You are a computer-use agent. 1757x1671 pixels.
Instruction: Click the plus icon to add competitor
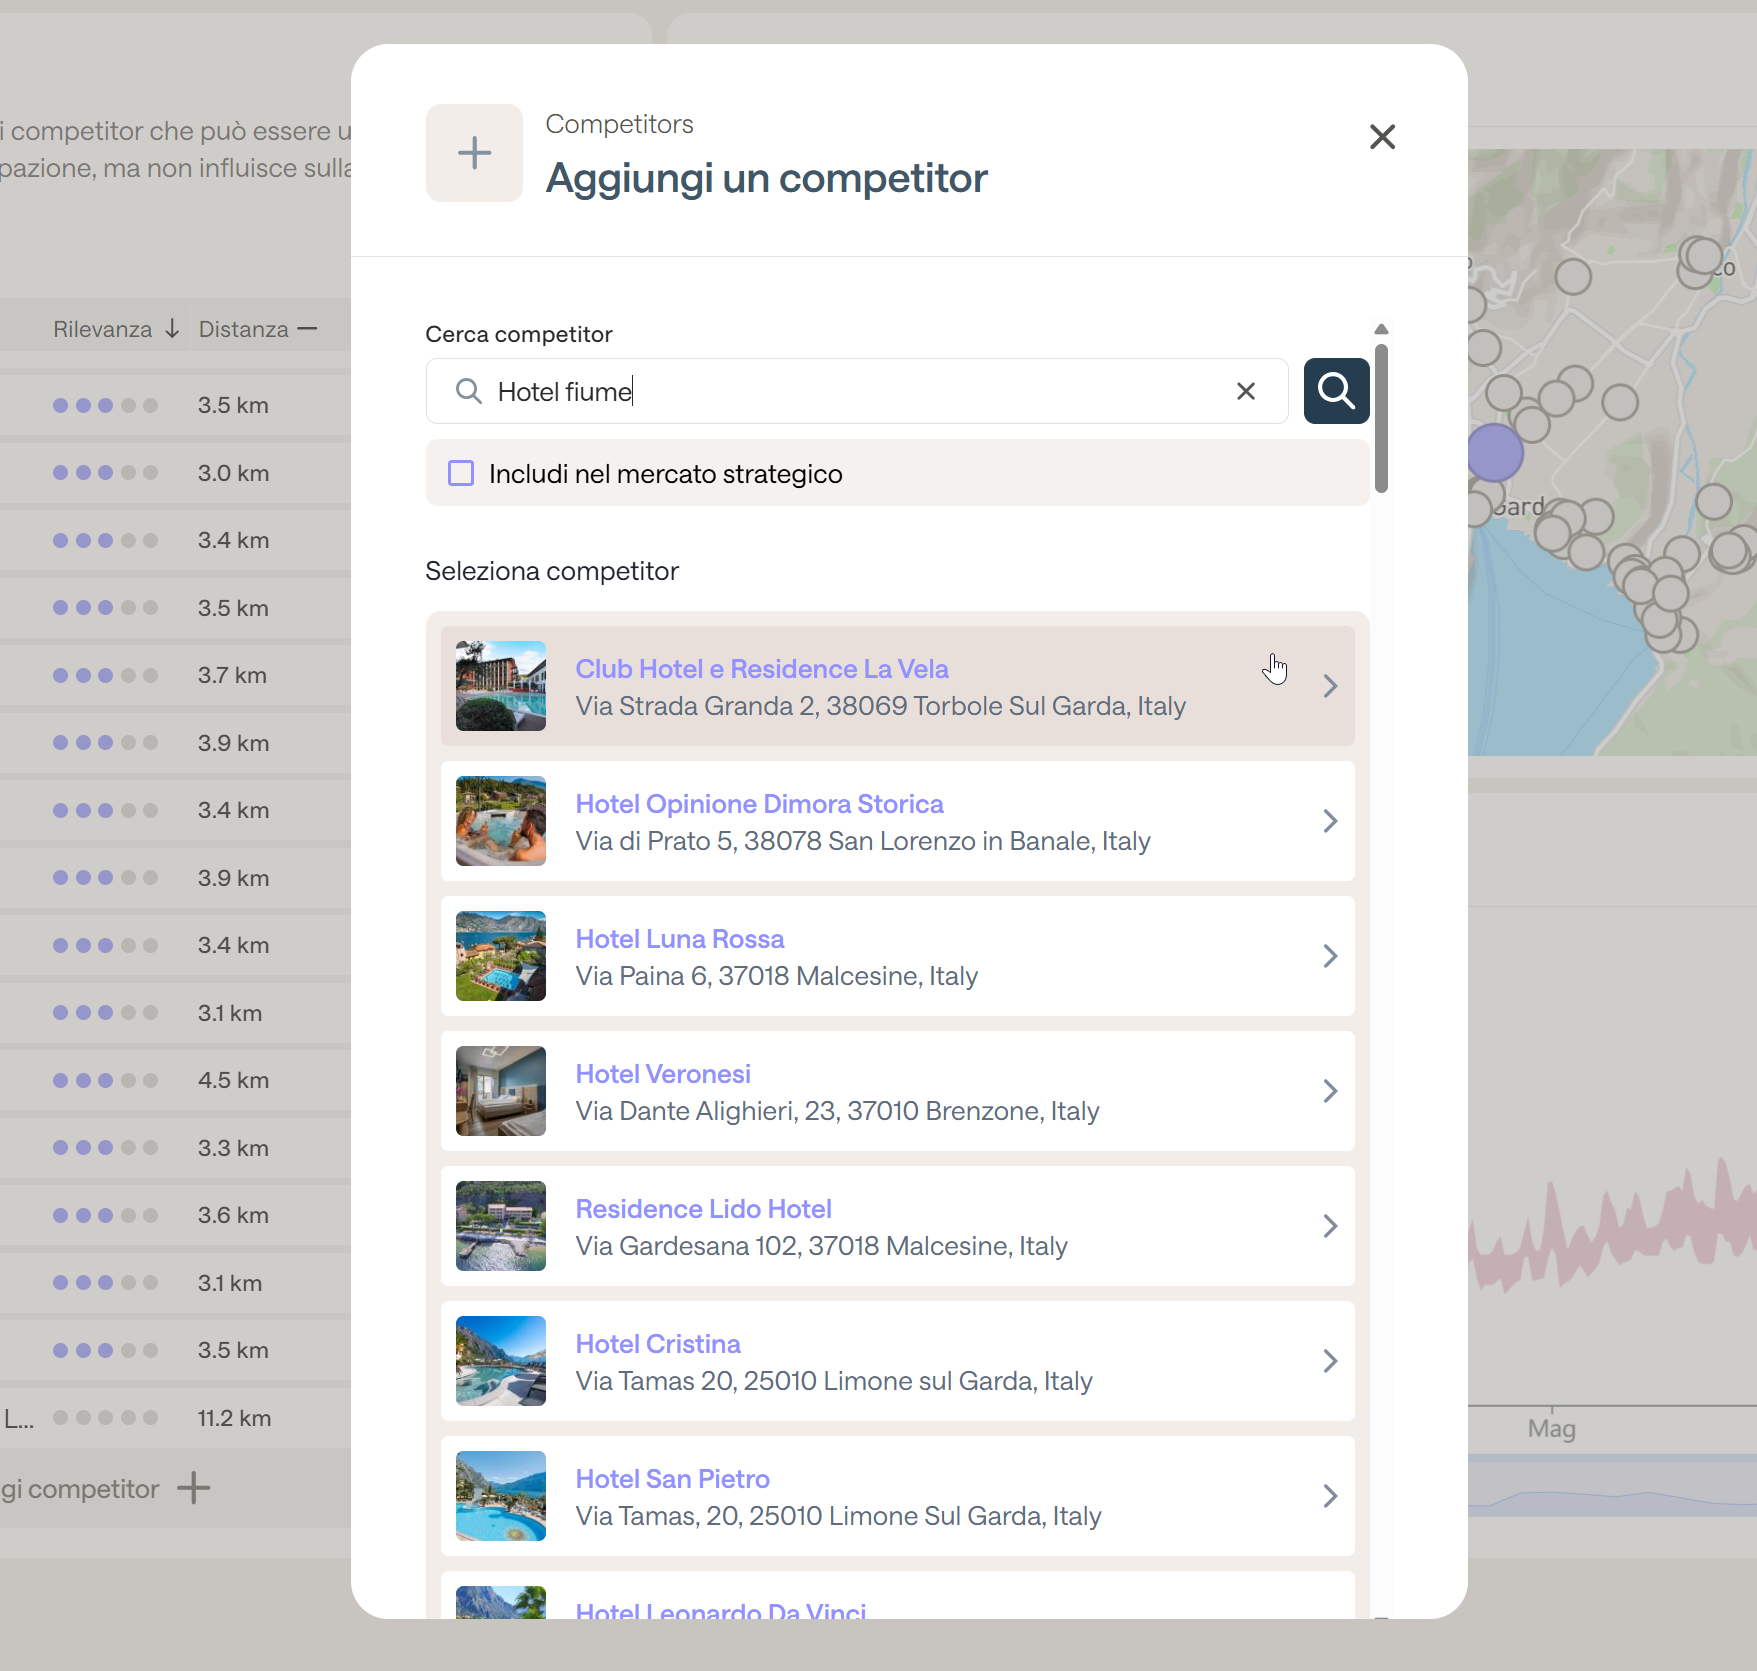[x=194, y=1488]
